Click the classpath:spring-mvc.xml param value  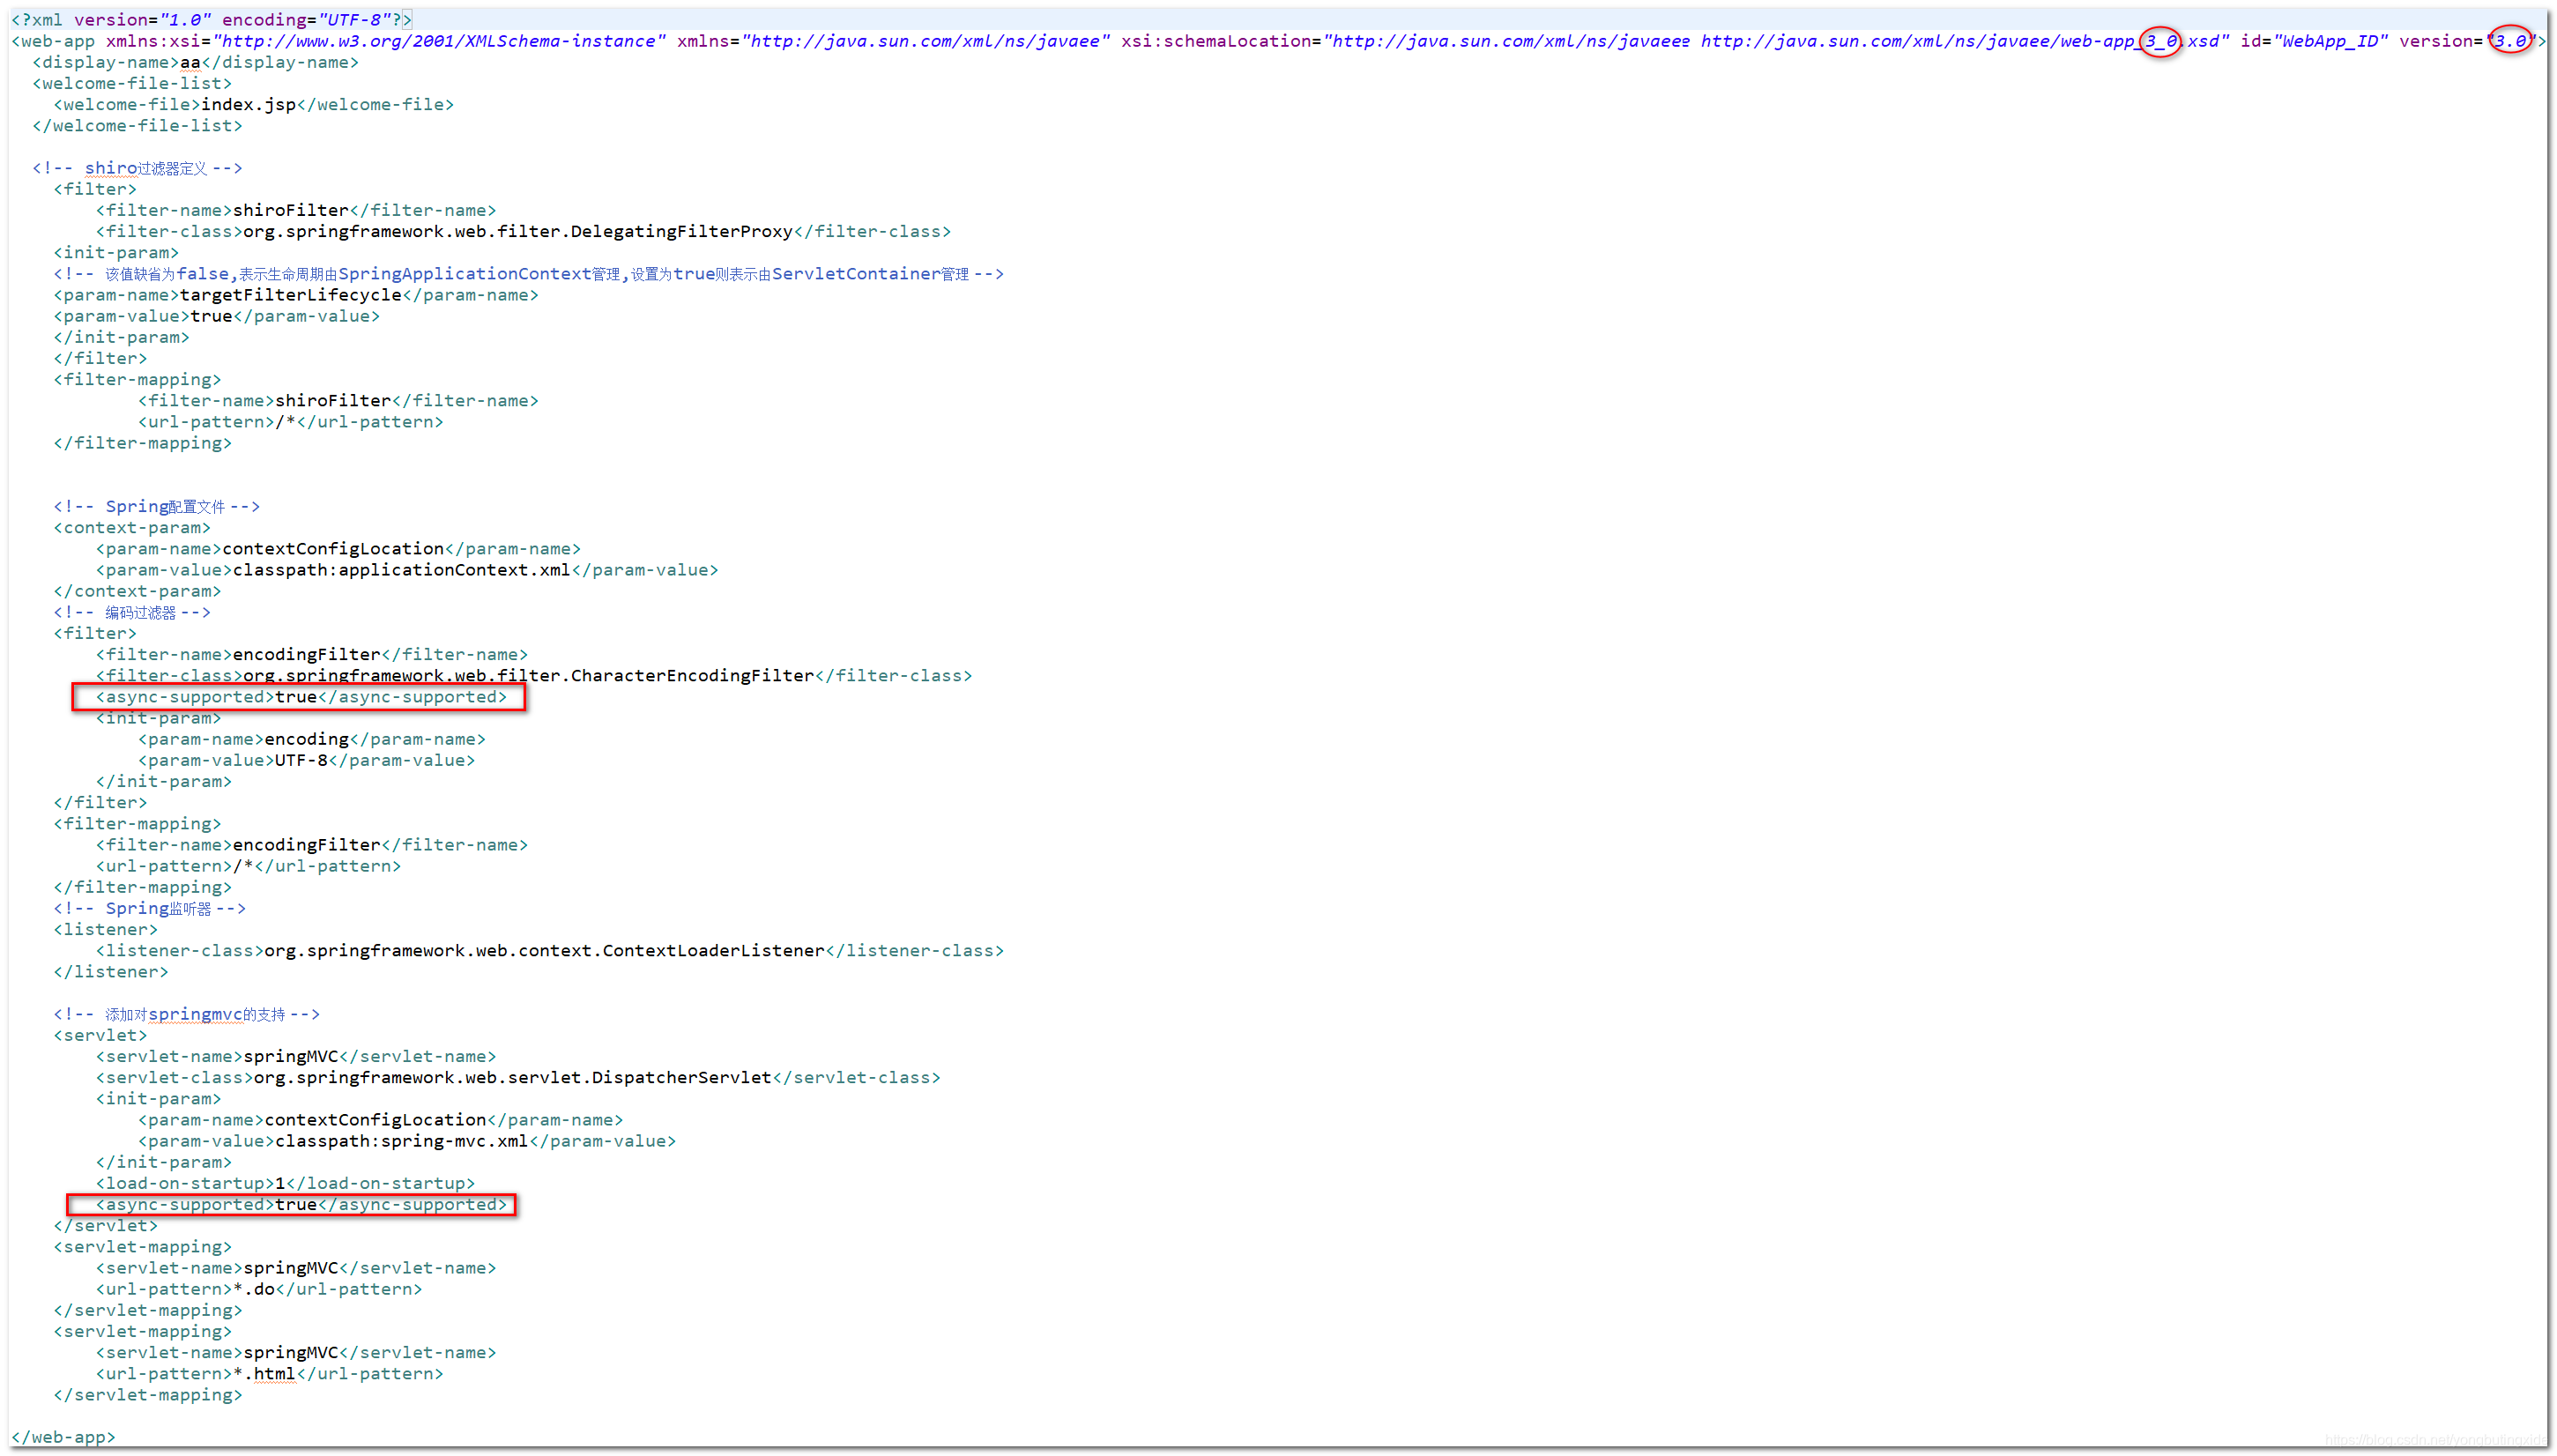click(401, 1141)
